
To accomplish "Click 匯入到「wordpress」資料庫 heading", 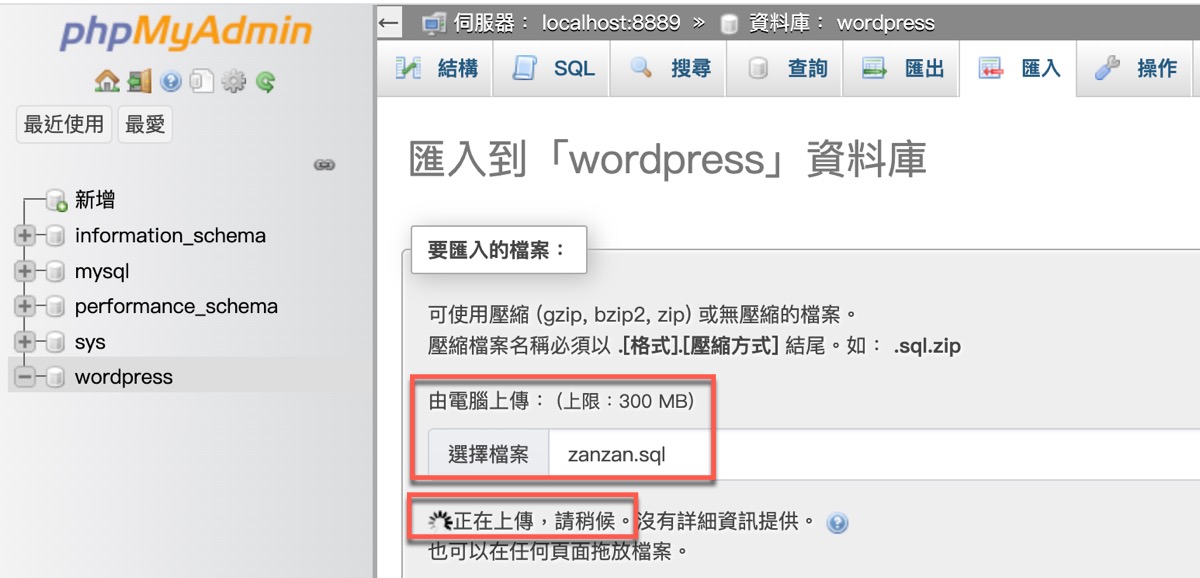I will tap(668, 160).
